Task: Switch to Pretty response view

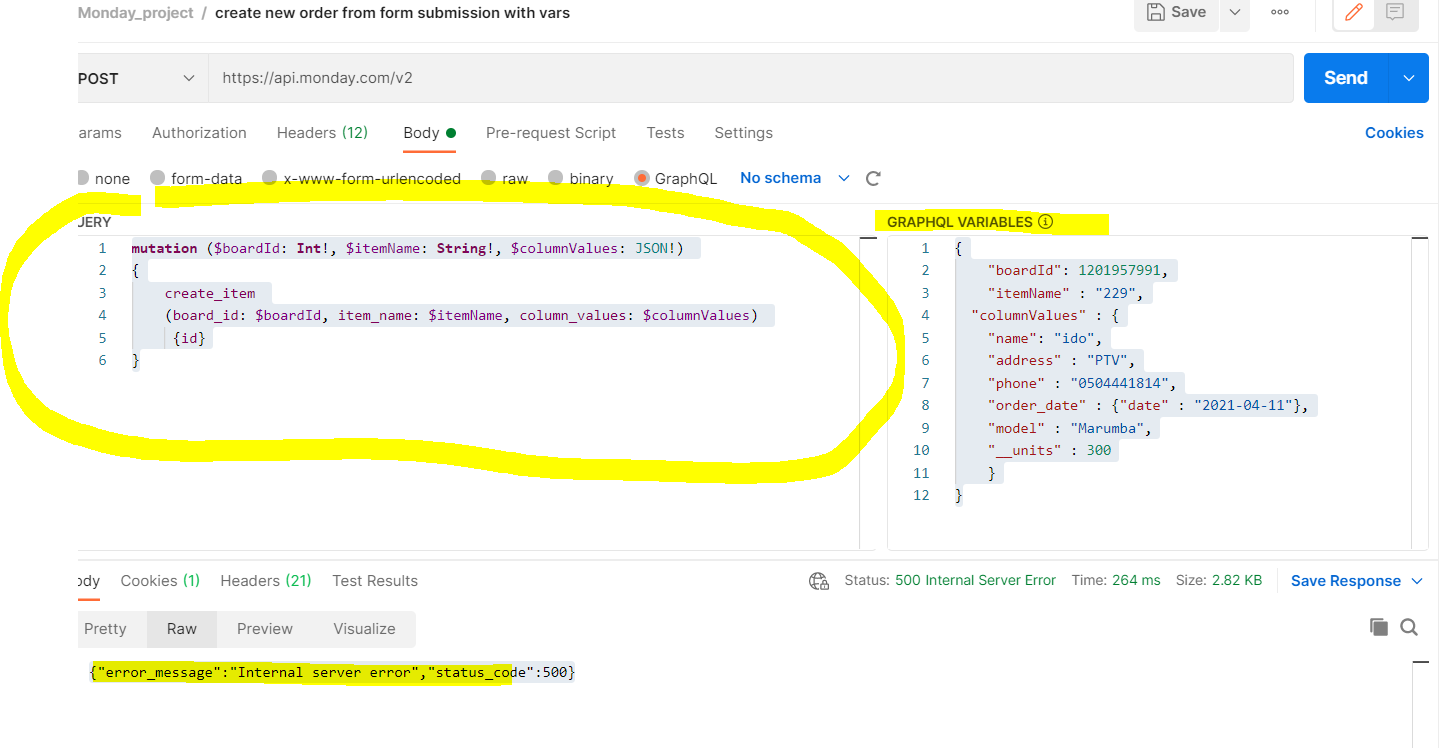Action: pyautogui.click(x=105, y=629)
